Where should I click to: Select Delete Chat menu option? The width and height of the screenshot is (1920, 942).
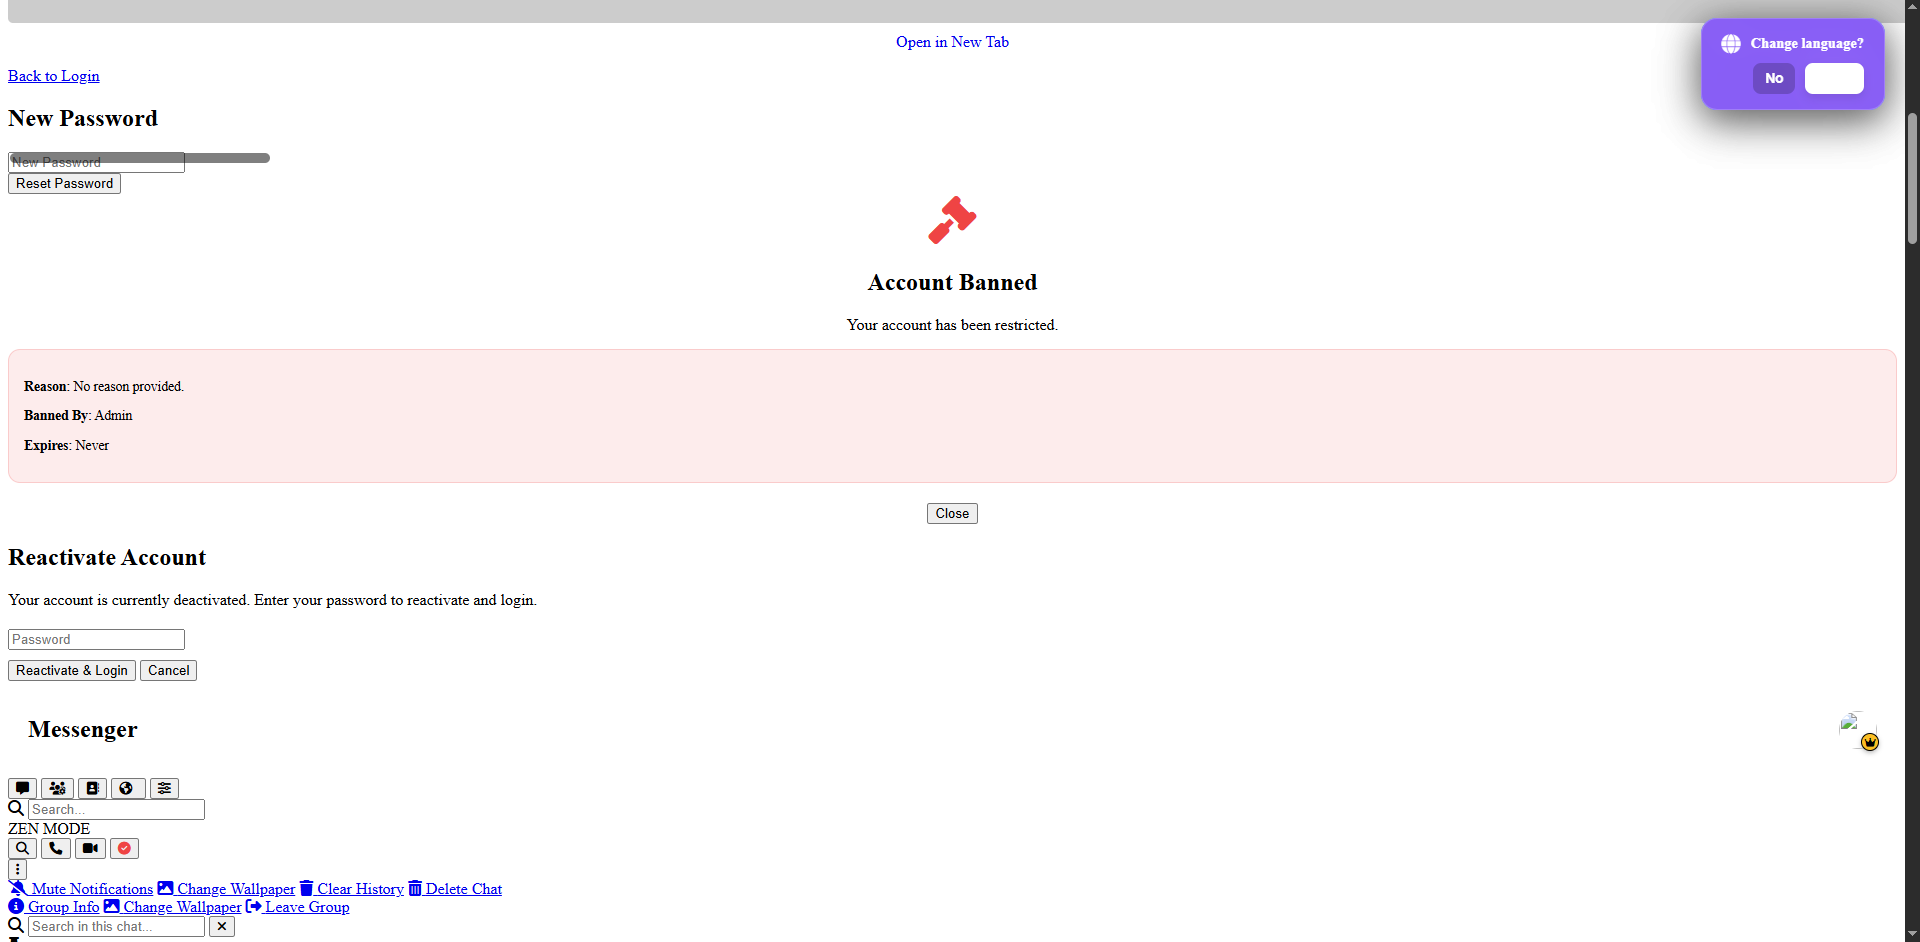tap(455, 889)
